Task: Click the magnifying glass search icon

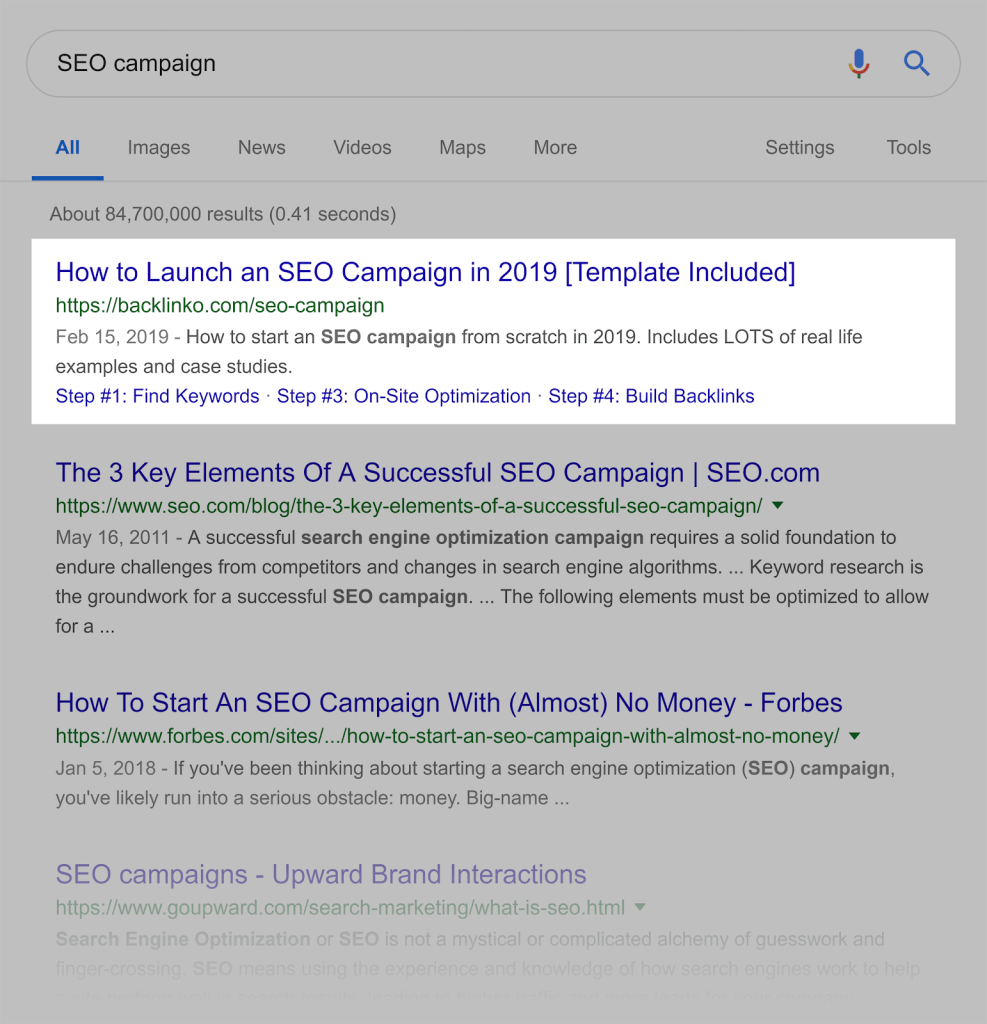Action: 916,63
